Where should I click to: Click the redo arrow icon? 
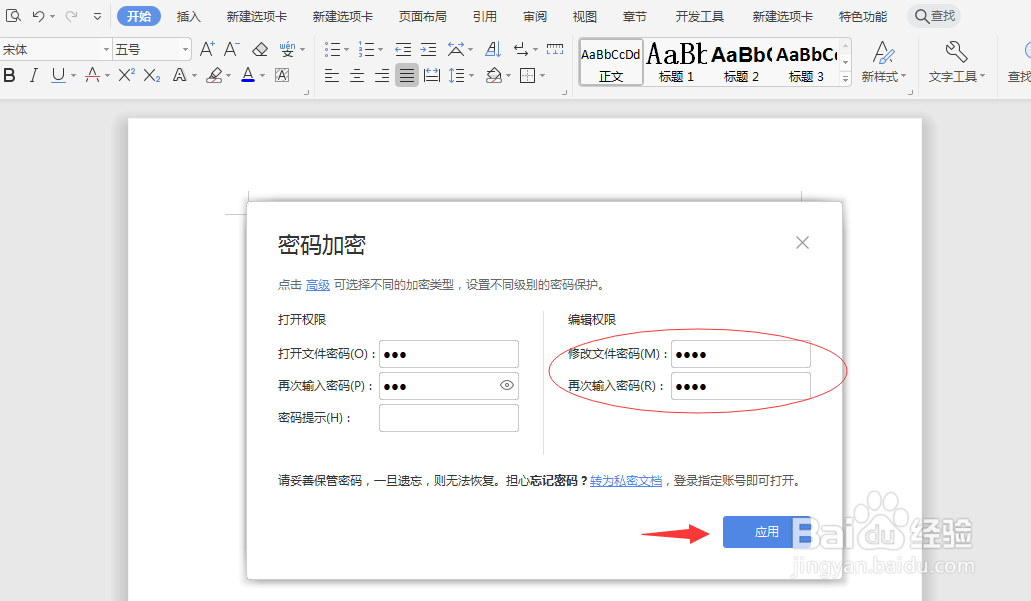[x=71, y=16]
